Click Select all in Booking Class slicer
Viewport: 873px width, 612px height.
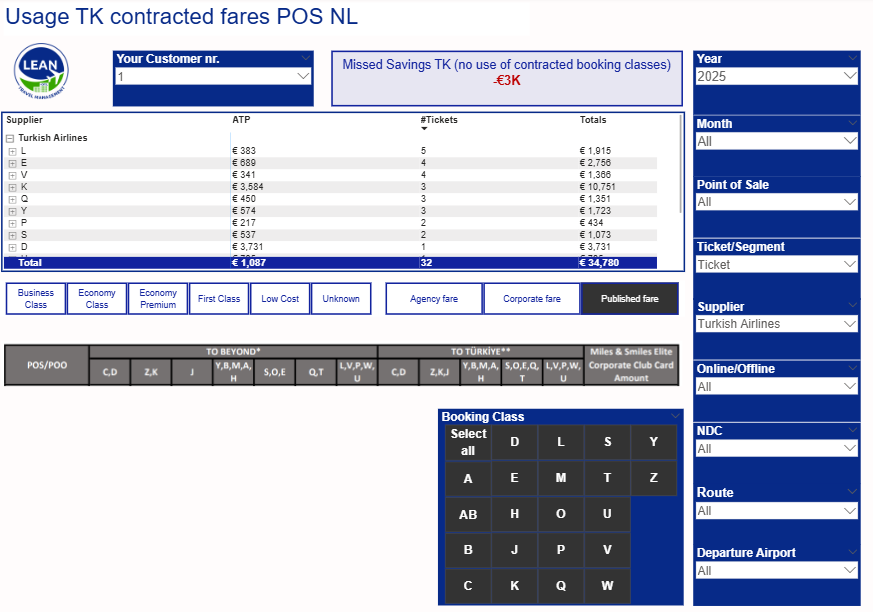(468, 442)
